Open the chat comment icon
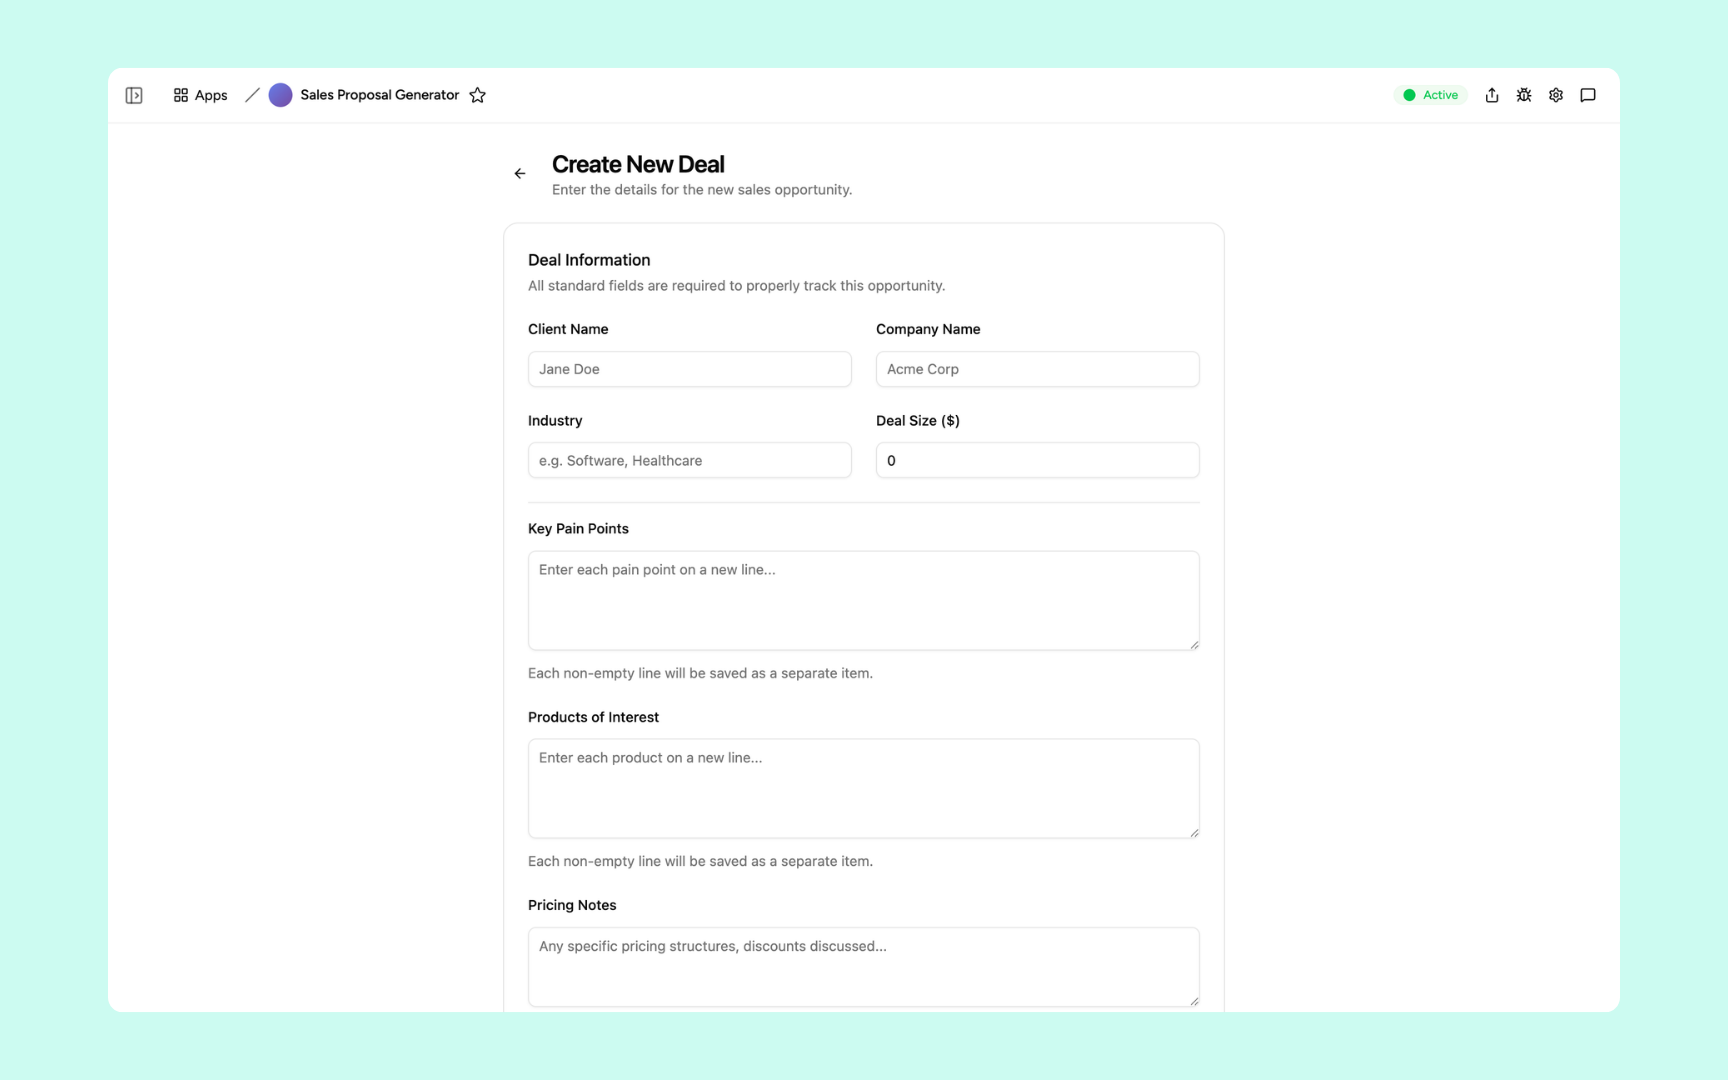Image resolution: width=1728 pixels, height=1080 pixels. click(x=1588, y=95)
